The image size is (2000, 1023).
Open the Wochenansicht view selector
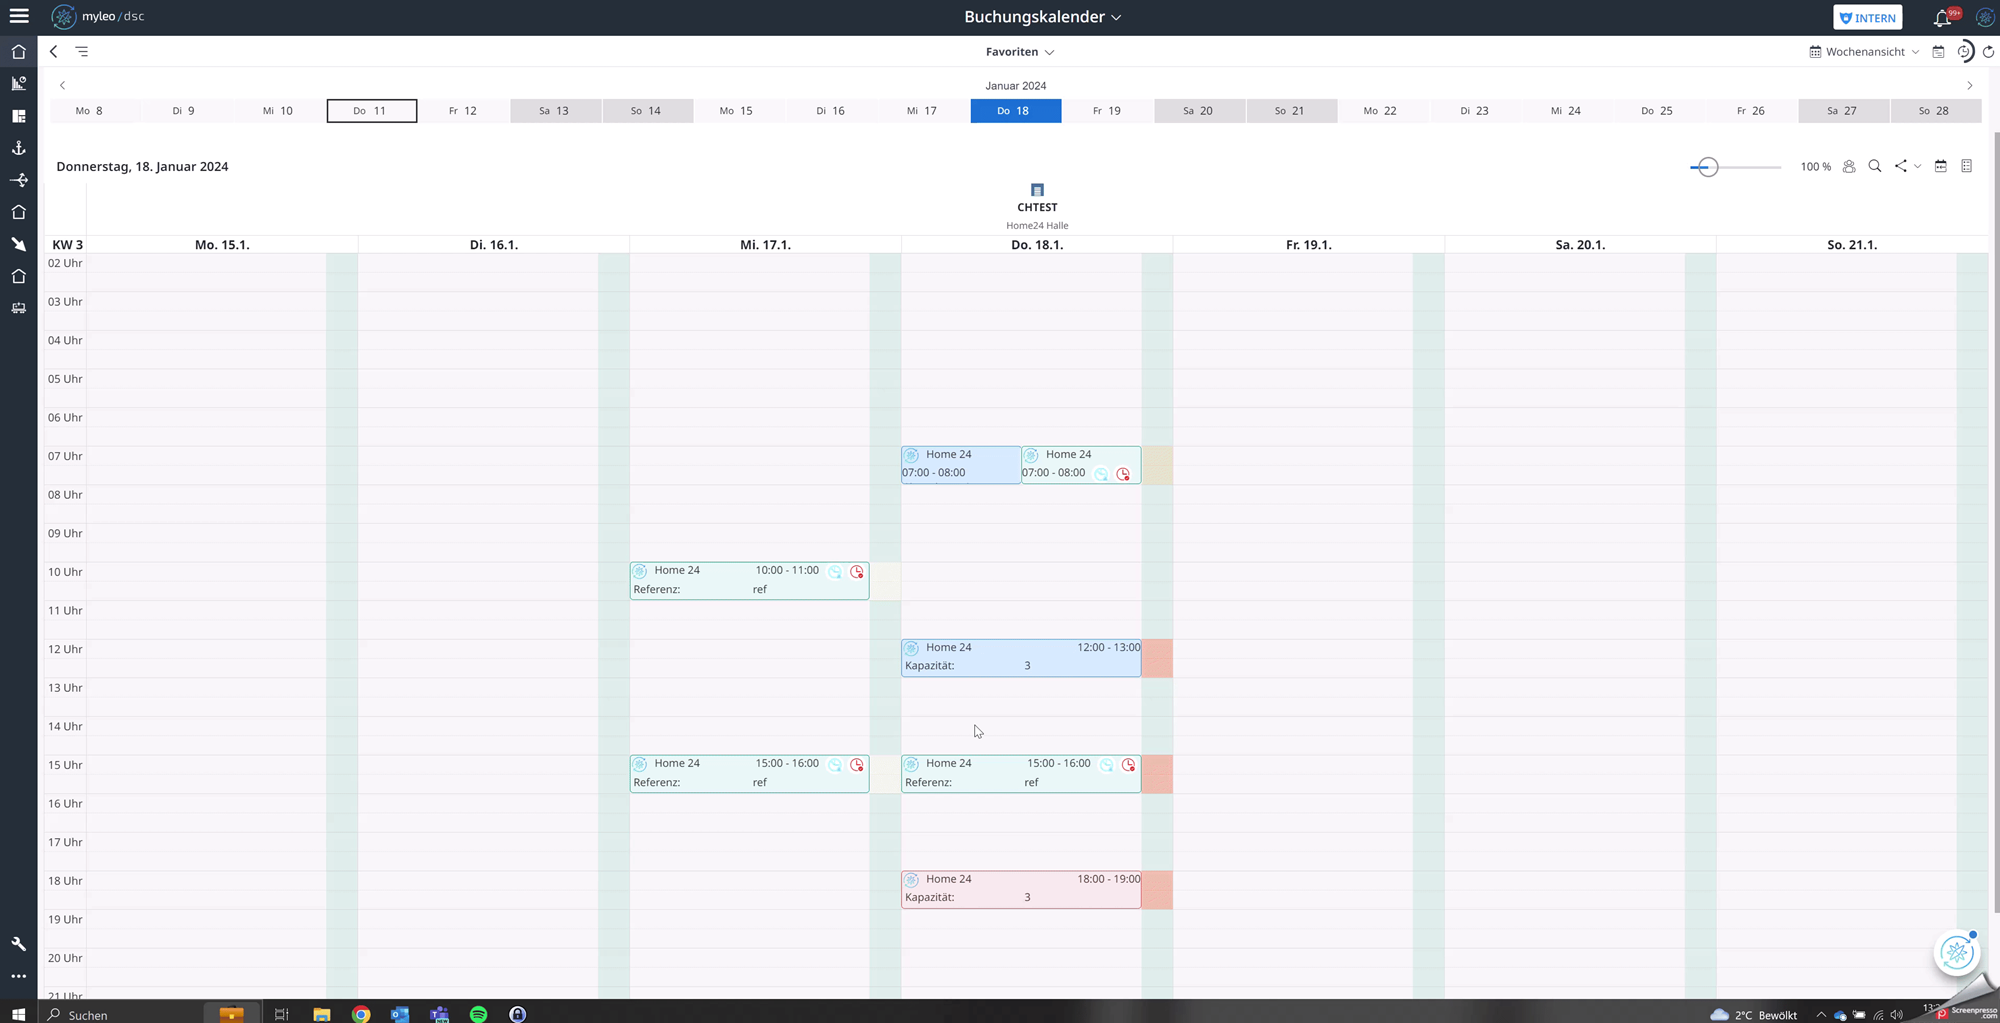click(1864, 52)
